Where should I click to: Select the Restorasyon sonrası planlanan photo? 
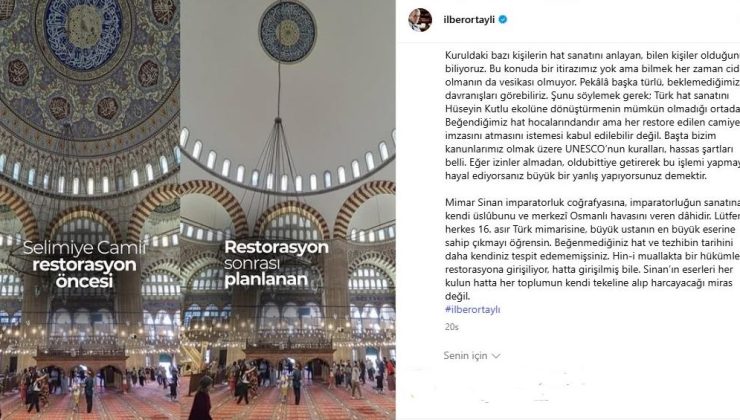click(x=288, y=210)
